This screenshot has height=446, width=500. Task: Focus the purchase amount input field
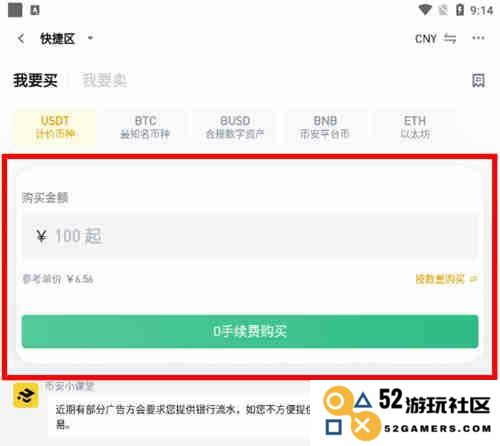coord(250,236)
